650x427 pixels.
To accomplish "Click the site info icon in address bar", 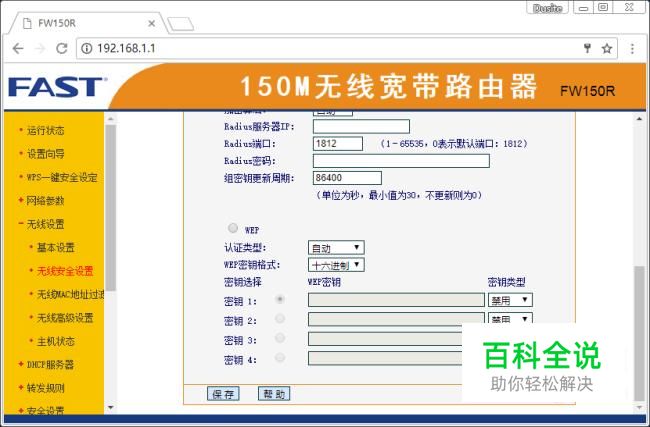I will (x=86, y=49).
